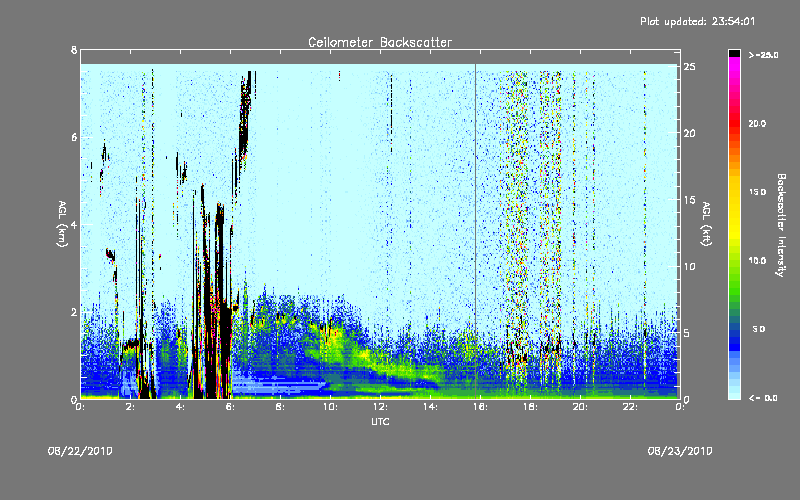Image resolution: width=800 pixels, height=500 pixels.
Task: Click the thick black precipitation column near 5:30 UTC
Action: (x=219, y=301)
